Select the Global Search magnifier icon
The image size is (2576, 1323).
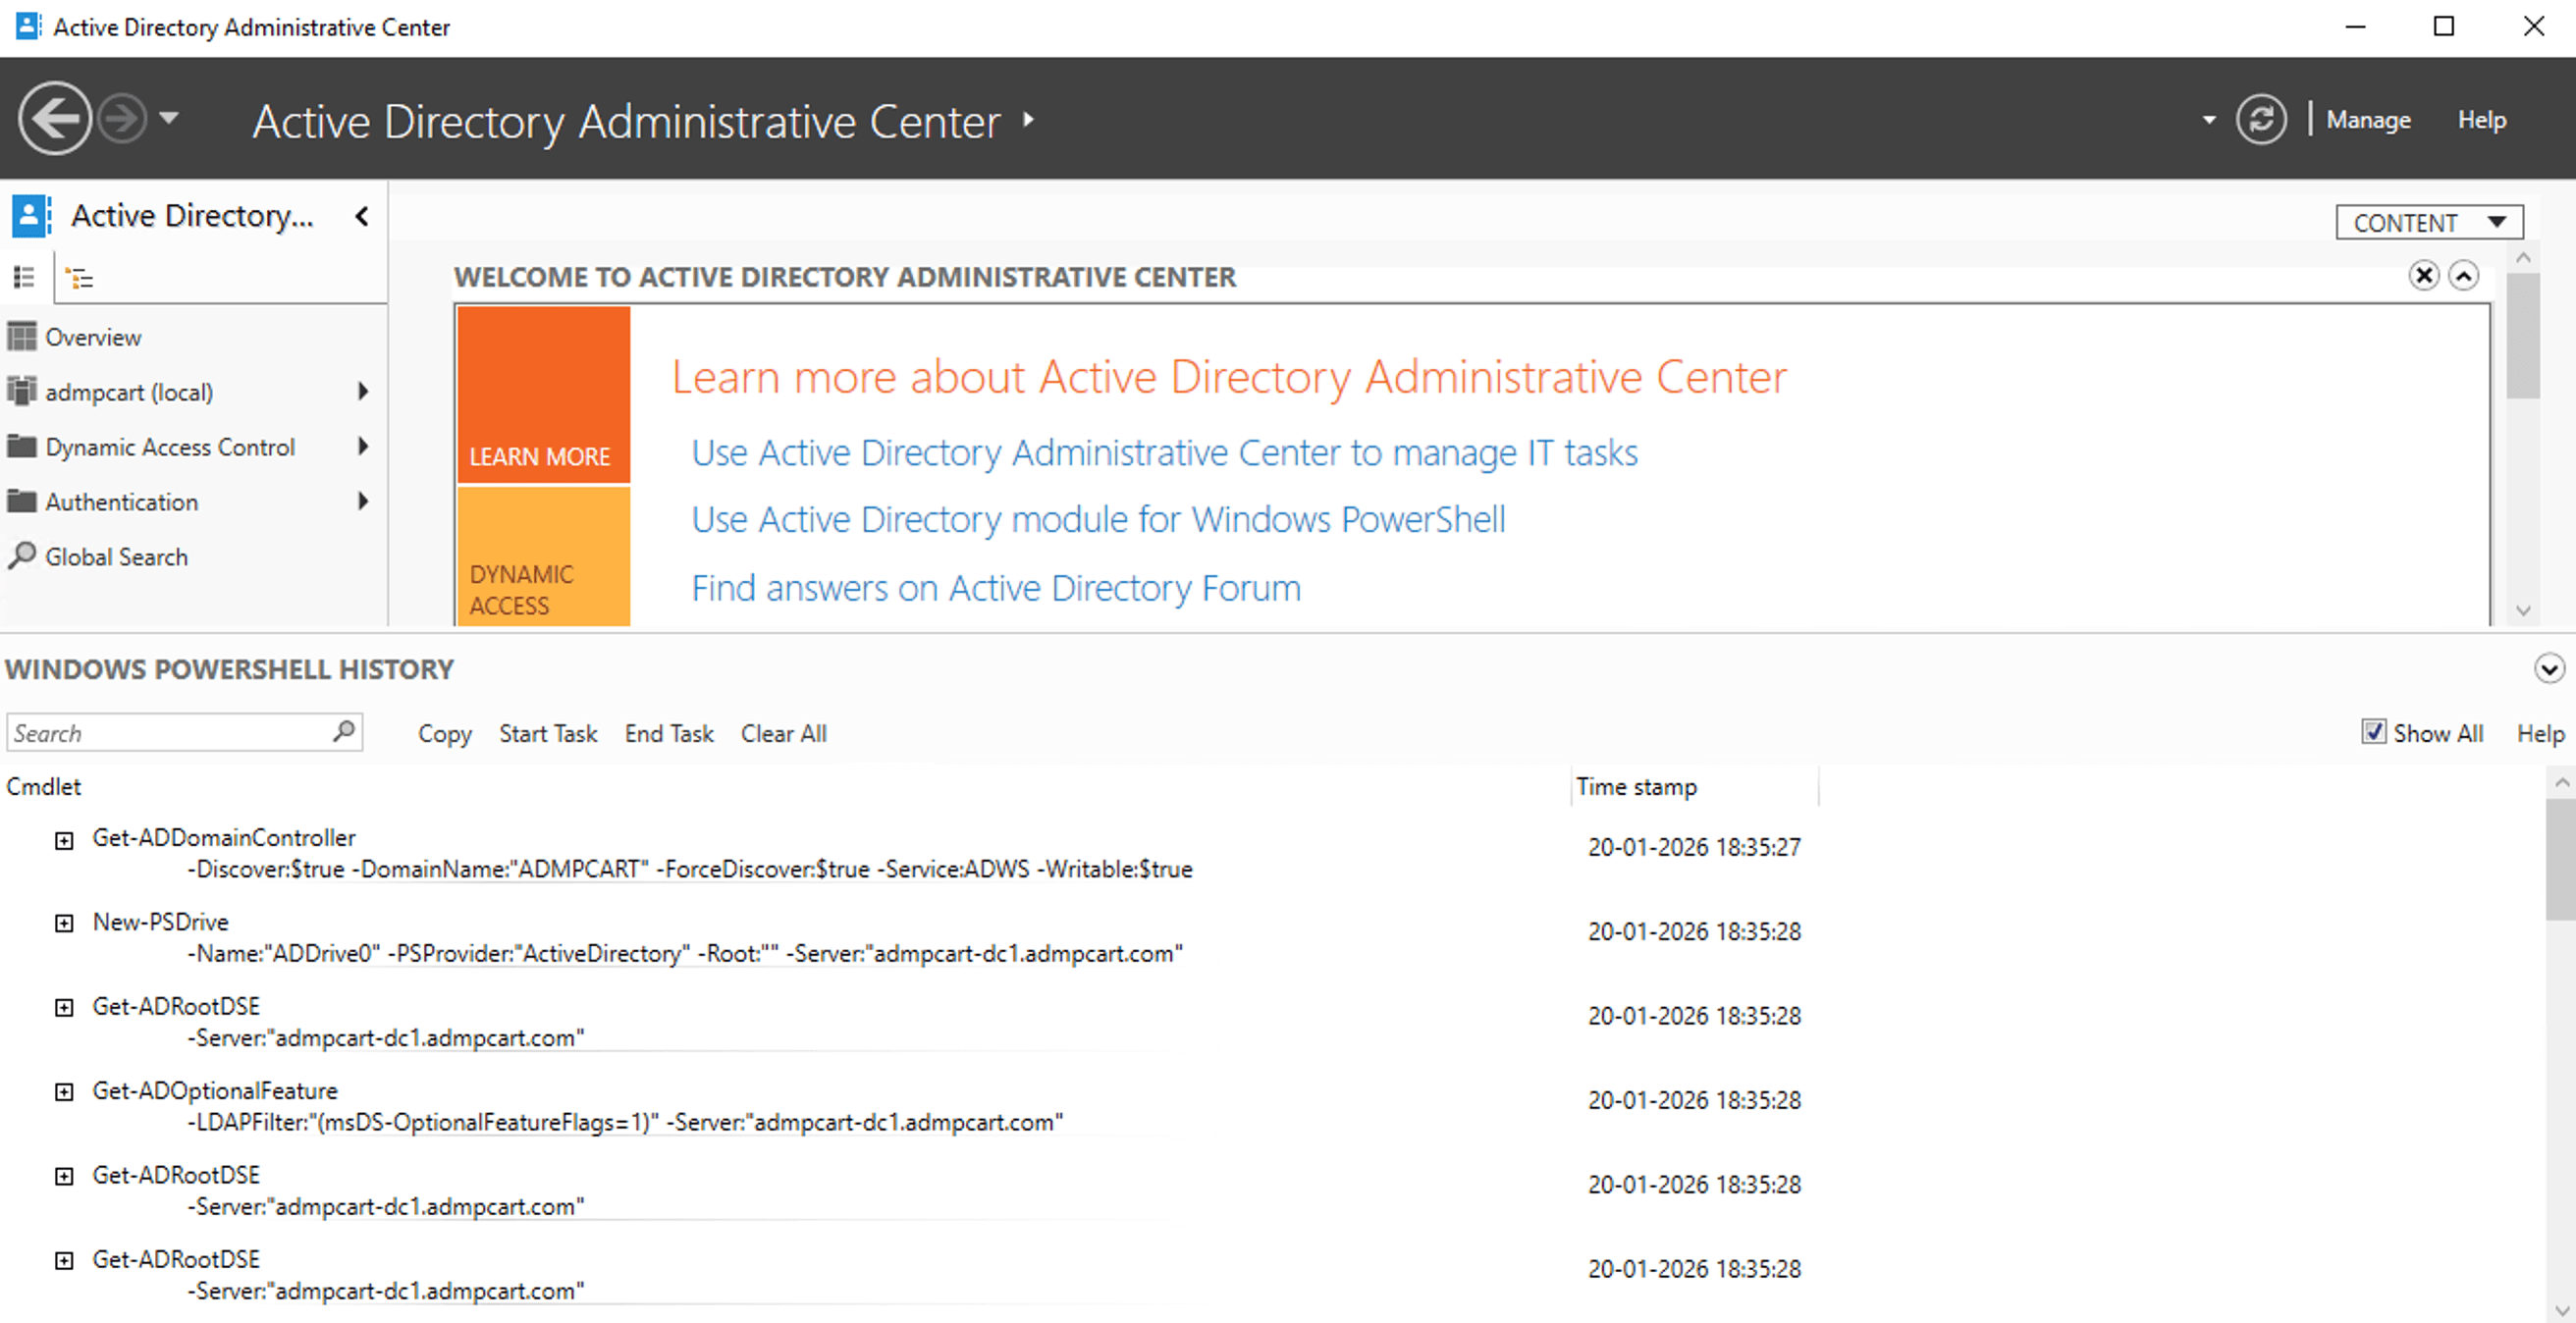[22, 556]
